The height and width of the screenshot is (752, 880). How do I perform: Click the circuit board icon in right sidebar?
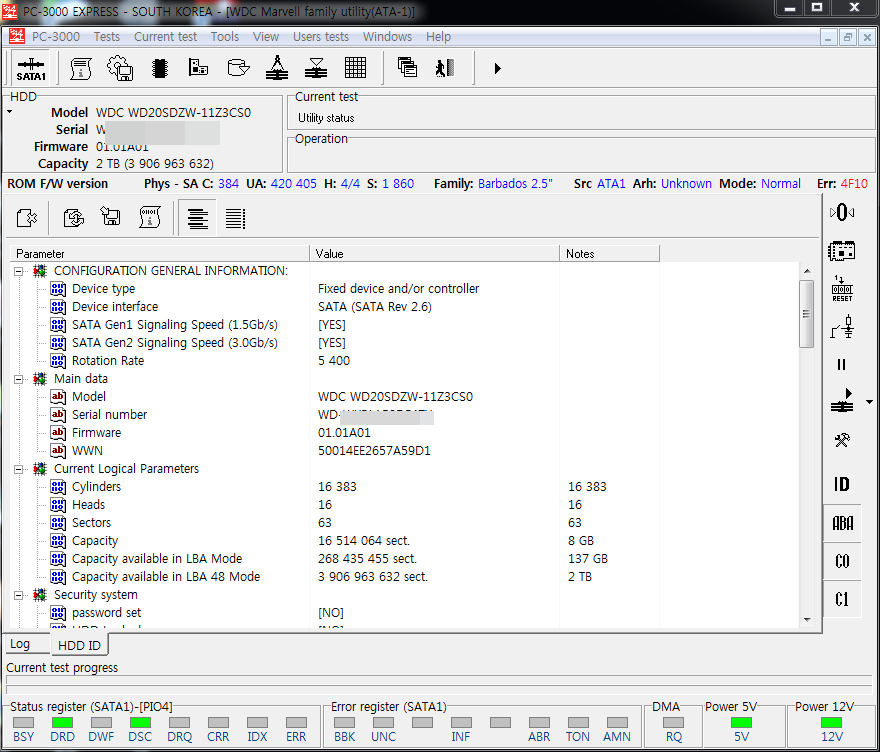tap(842, 251)
